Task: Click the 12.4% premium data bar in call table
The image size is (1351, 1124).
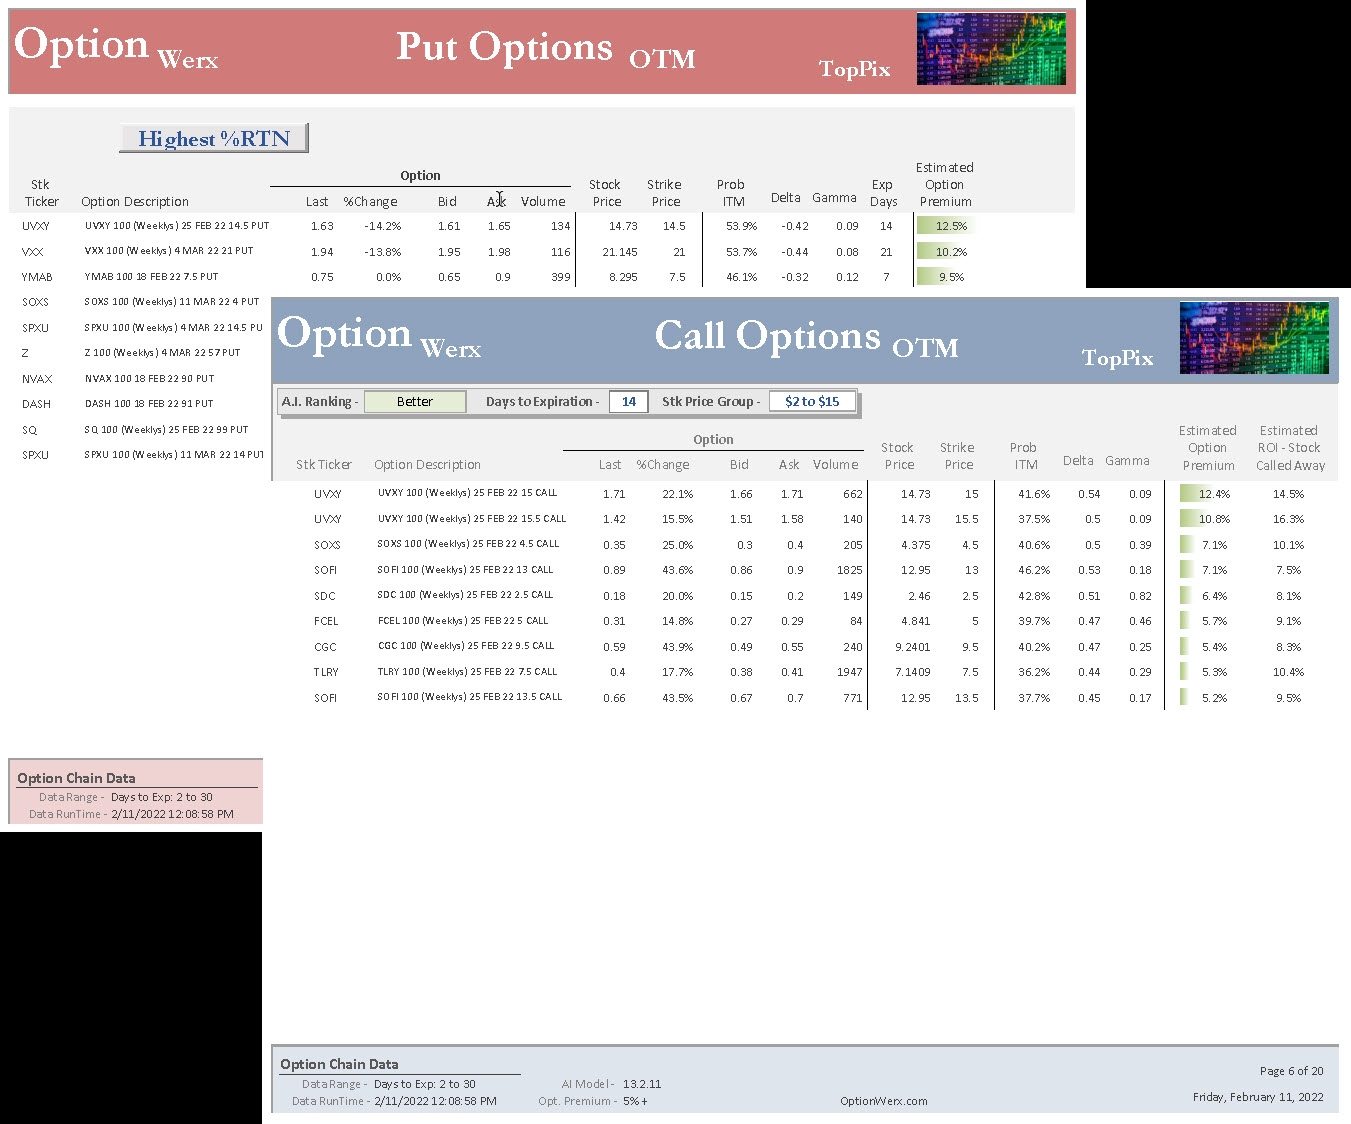Action: [1207, 494]
